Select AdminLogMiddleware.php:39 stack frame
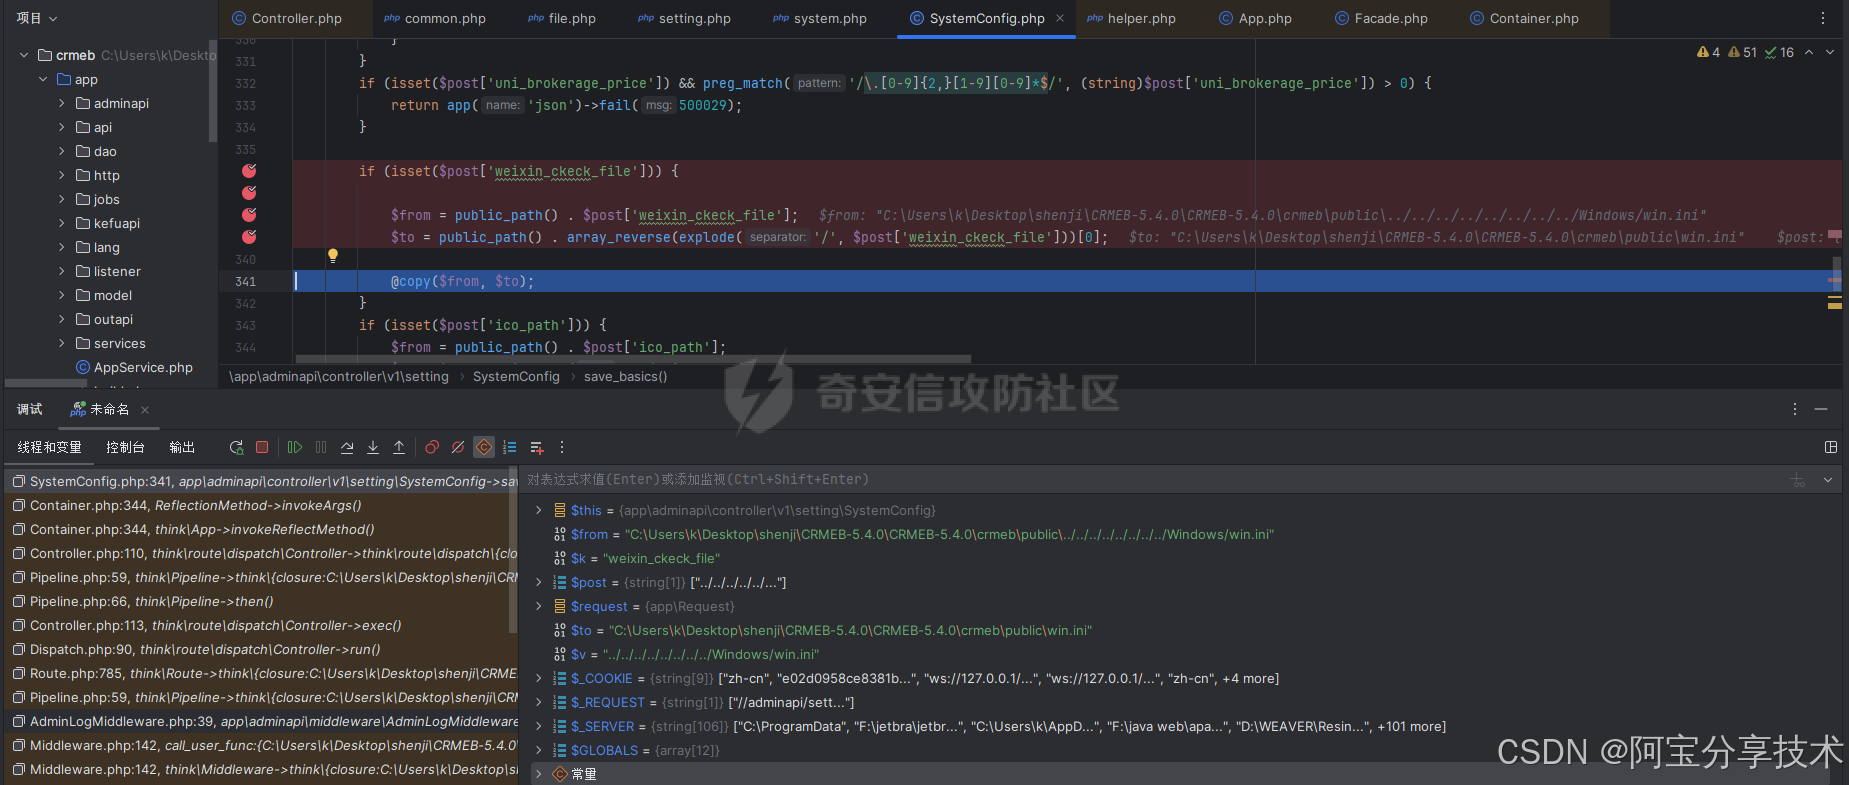 [263, 721]
